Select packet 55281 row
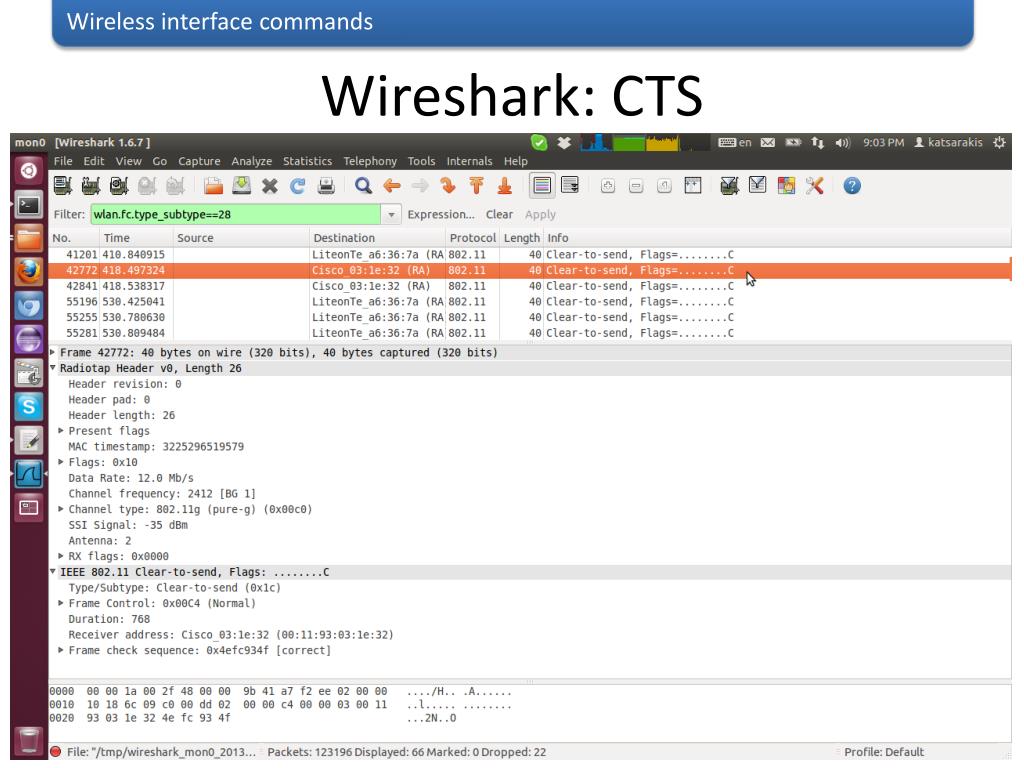 tap(530, 333)
